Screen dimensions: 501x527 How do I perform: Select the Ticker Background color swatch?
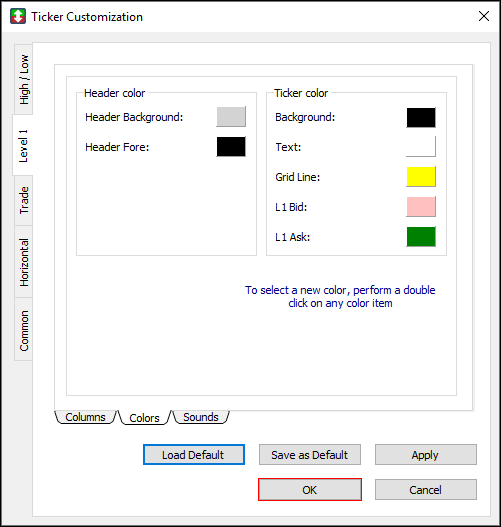(x=421, y=117)
